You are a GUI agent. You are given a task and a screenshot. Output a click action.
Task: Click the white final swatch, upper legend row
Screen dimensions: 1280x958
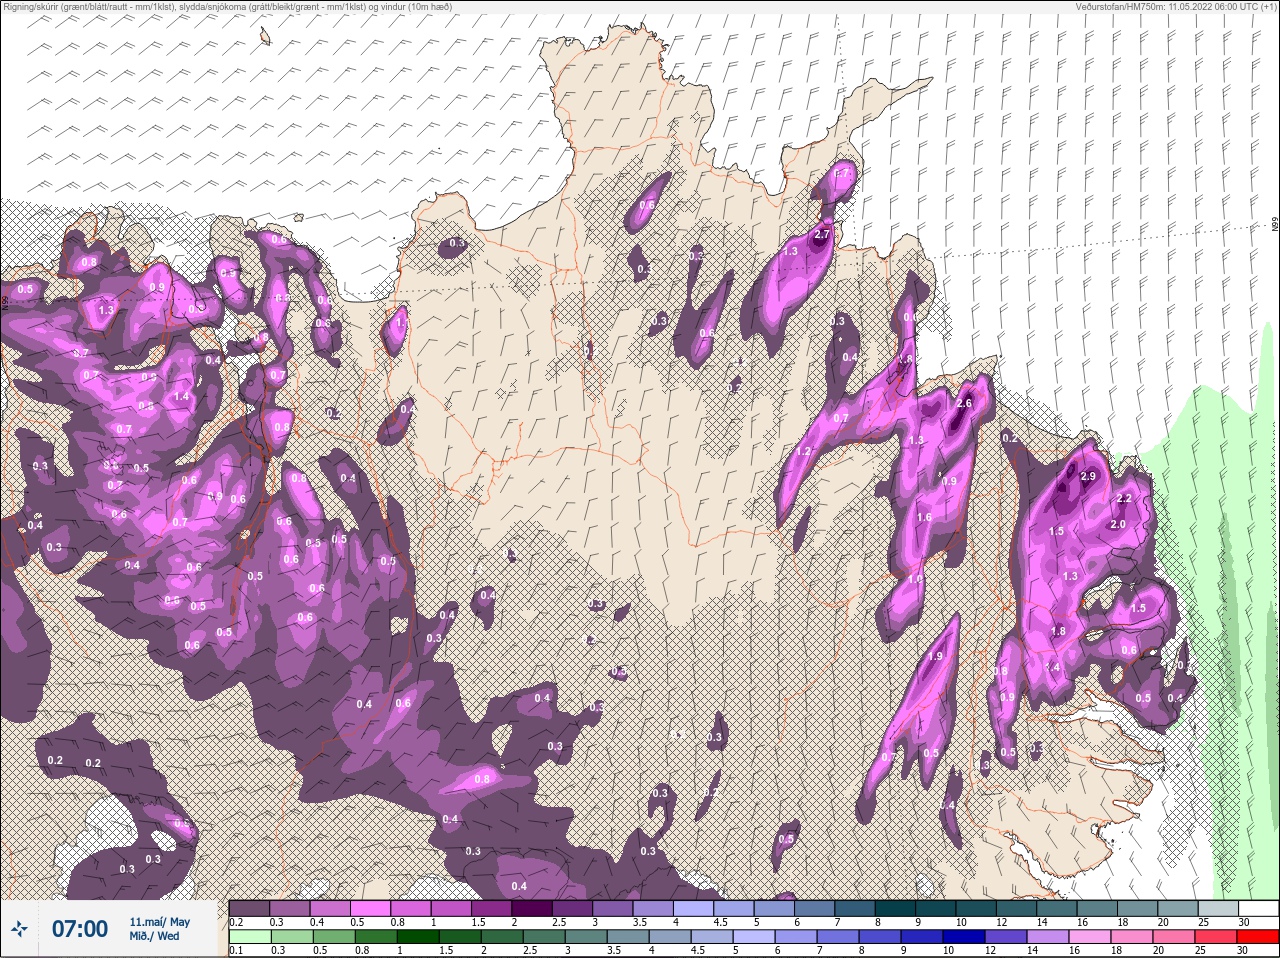(x=1257, y=908)
